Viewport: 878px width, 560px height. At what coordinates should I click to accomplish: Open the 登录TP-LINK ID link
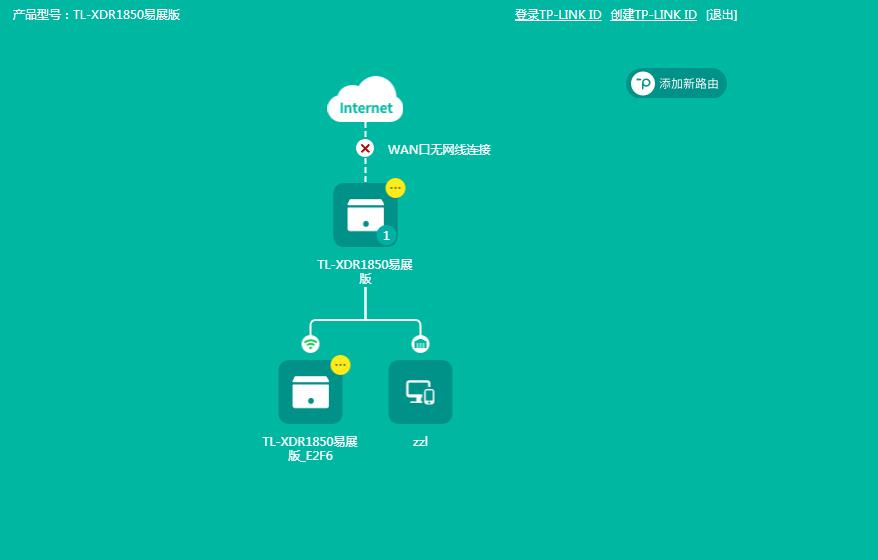point(558,15)
